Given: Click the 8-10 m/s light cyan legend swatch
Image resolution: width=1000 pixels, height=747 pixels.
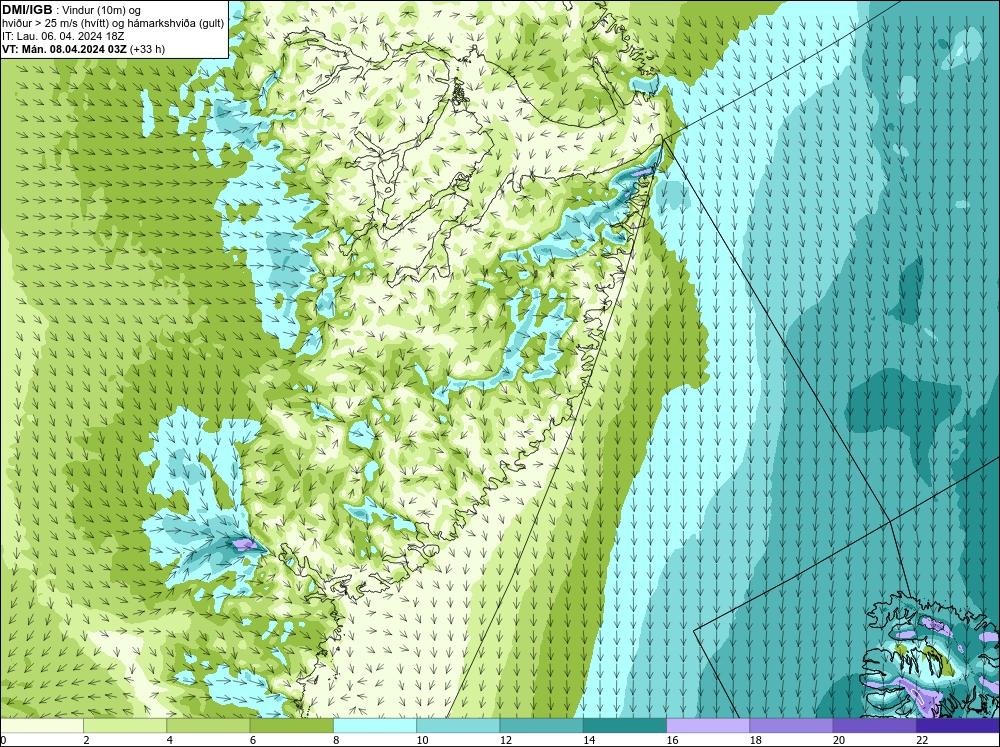Looking at the screenshot, I should point(375,725).
